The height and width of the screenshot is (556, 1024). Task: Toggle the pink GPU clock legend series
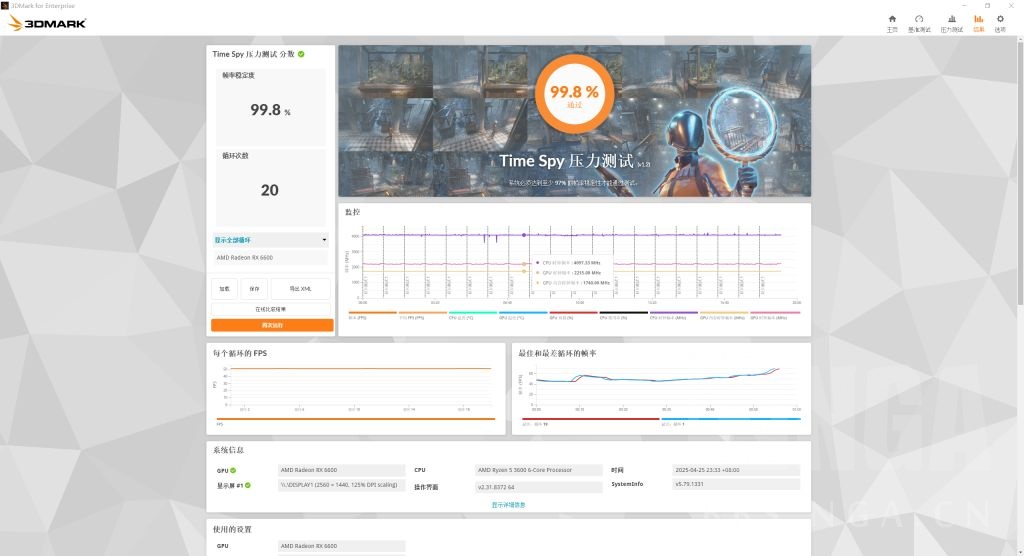775,315
